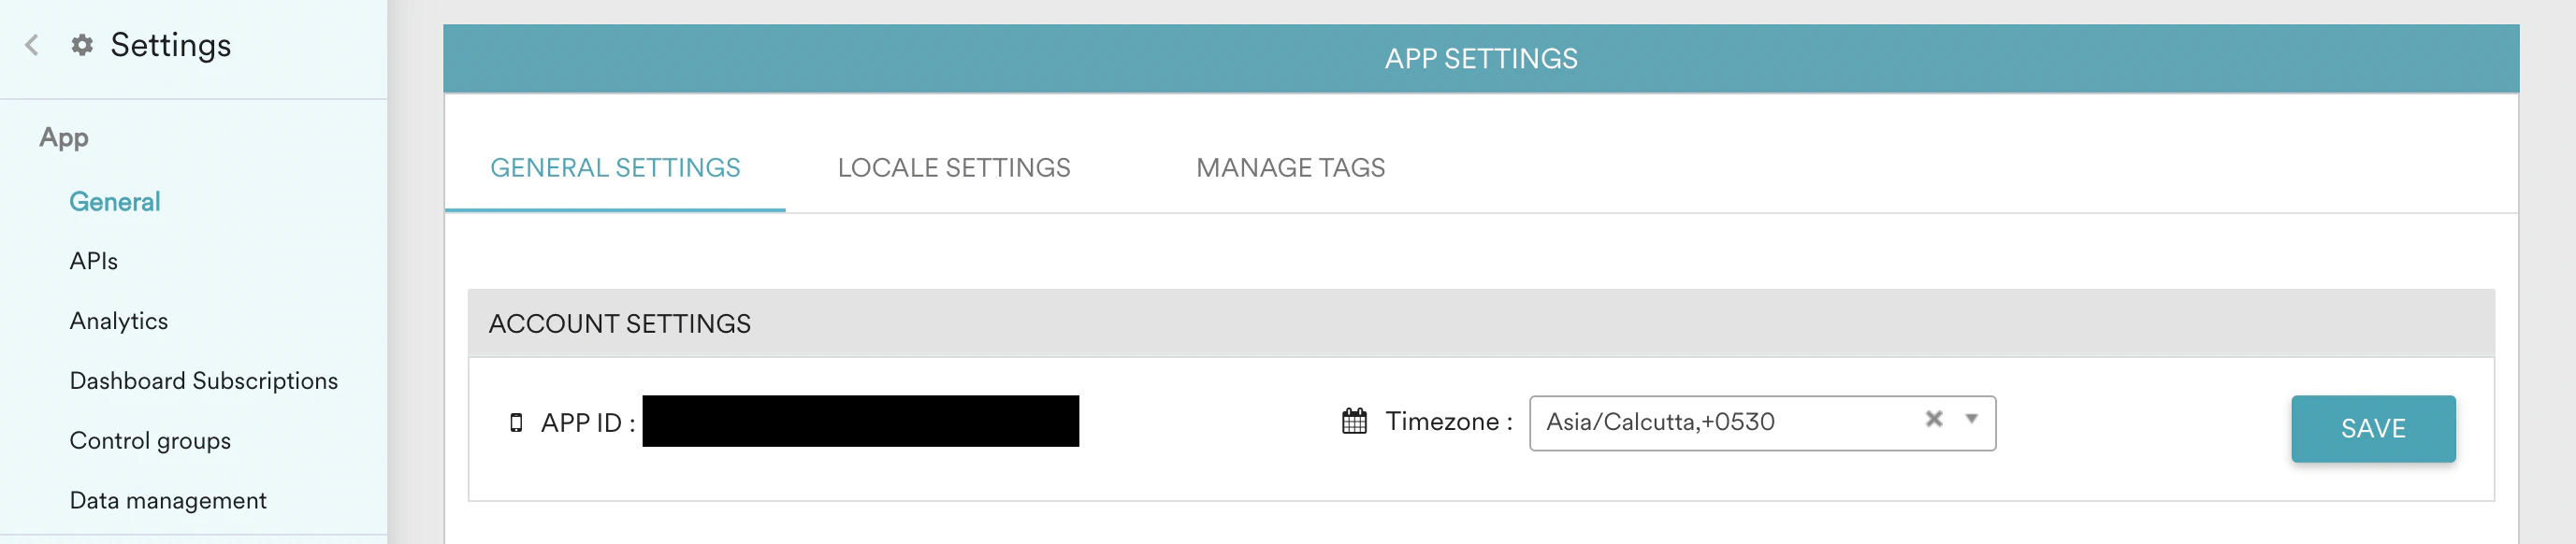2576x544 pixels.
Task: Click the settings gear icon
Action: tap(82, 45)
